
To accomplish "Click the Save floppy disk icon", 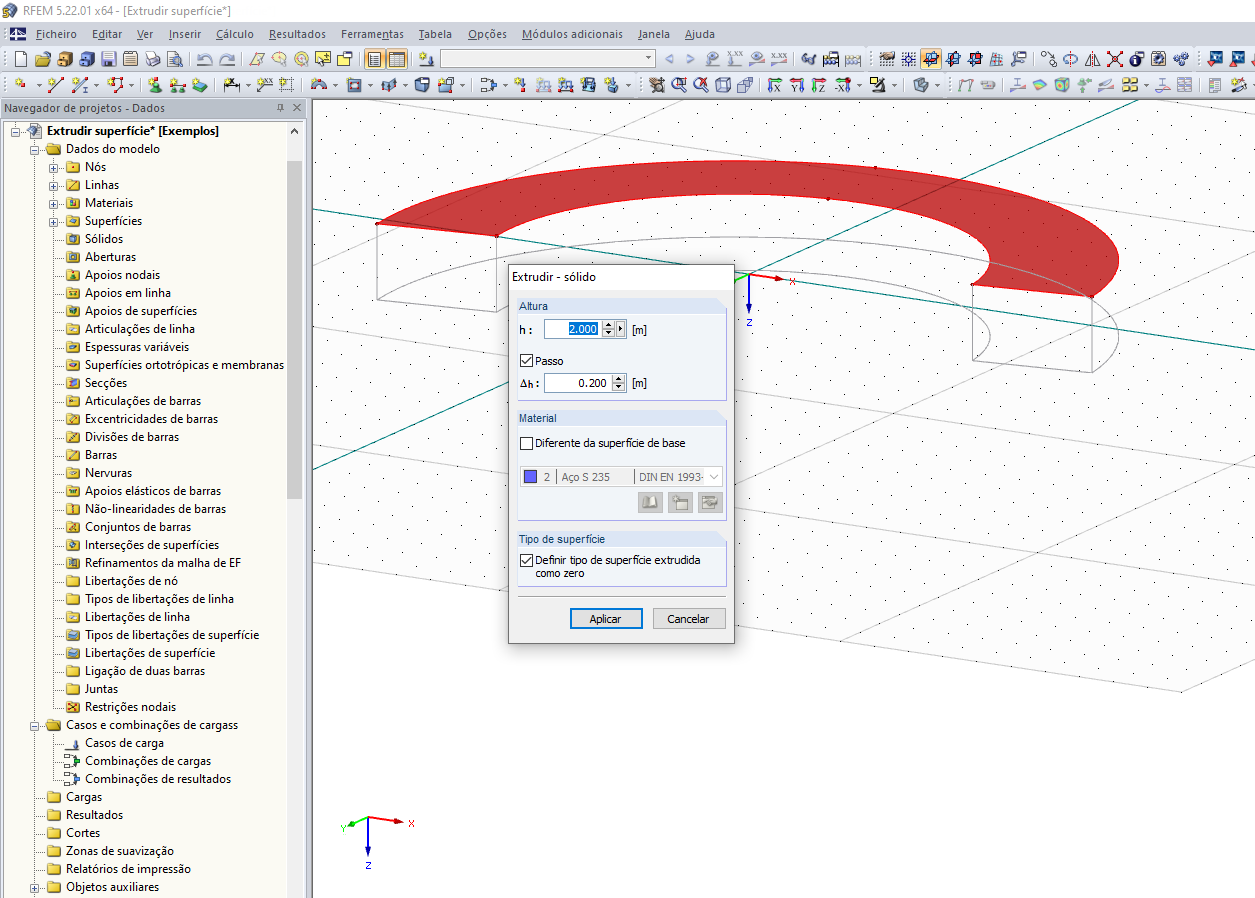I will click(108, 59).
